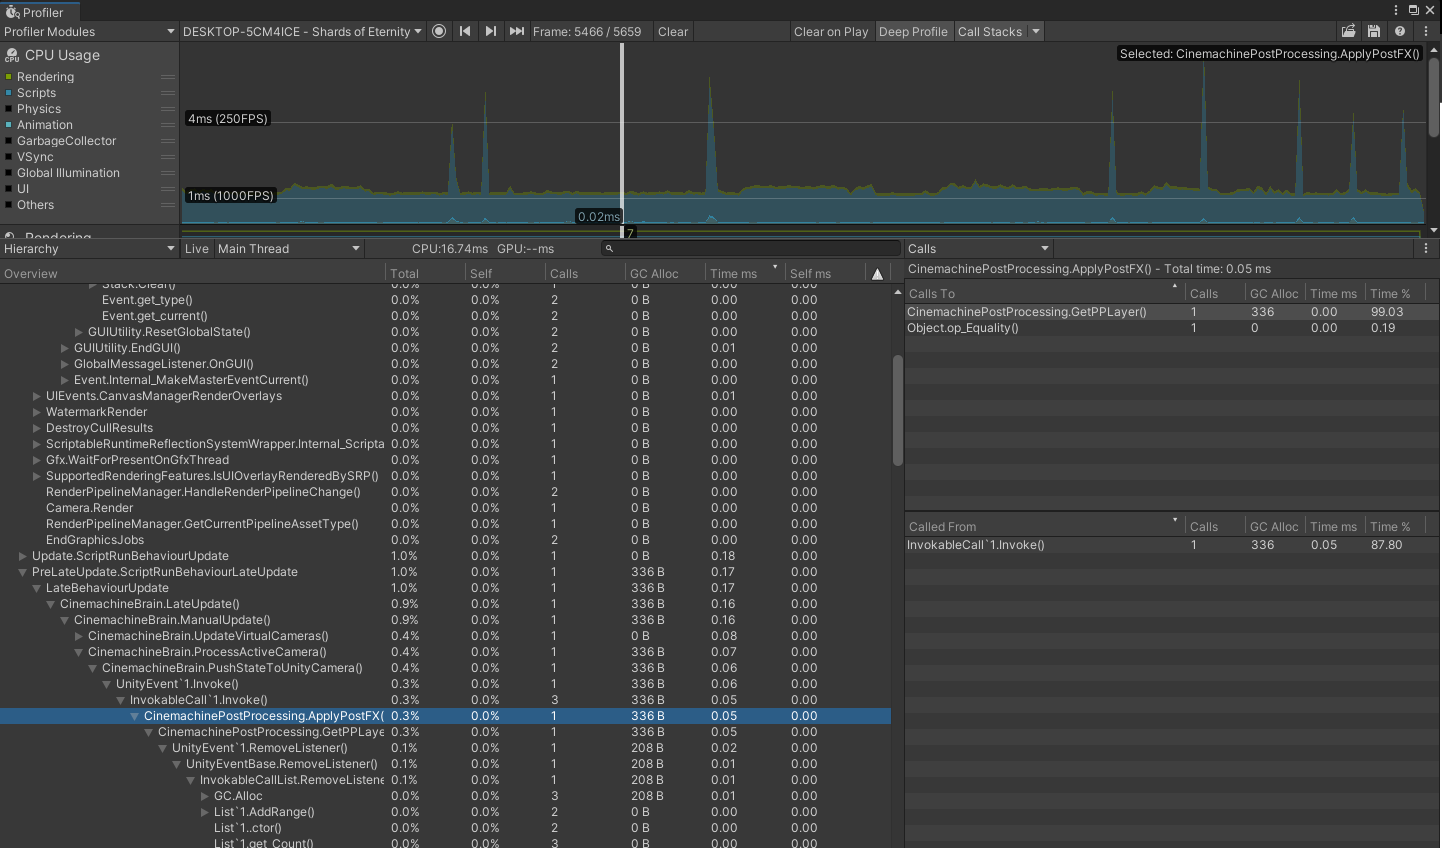Save profiling data using the floppy disk icon
The height and width of the screenshot is (848, 1442).
(x=1372, y=31)
